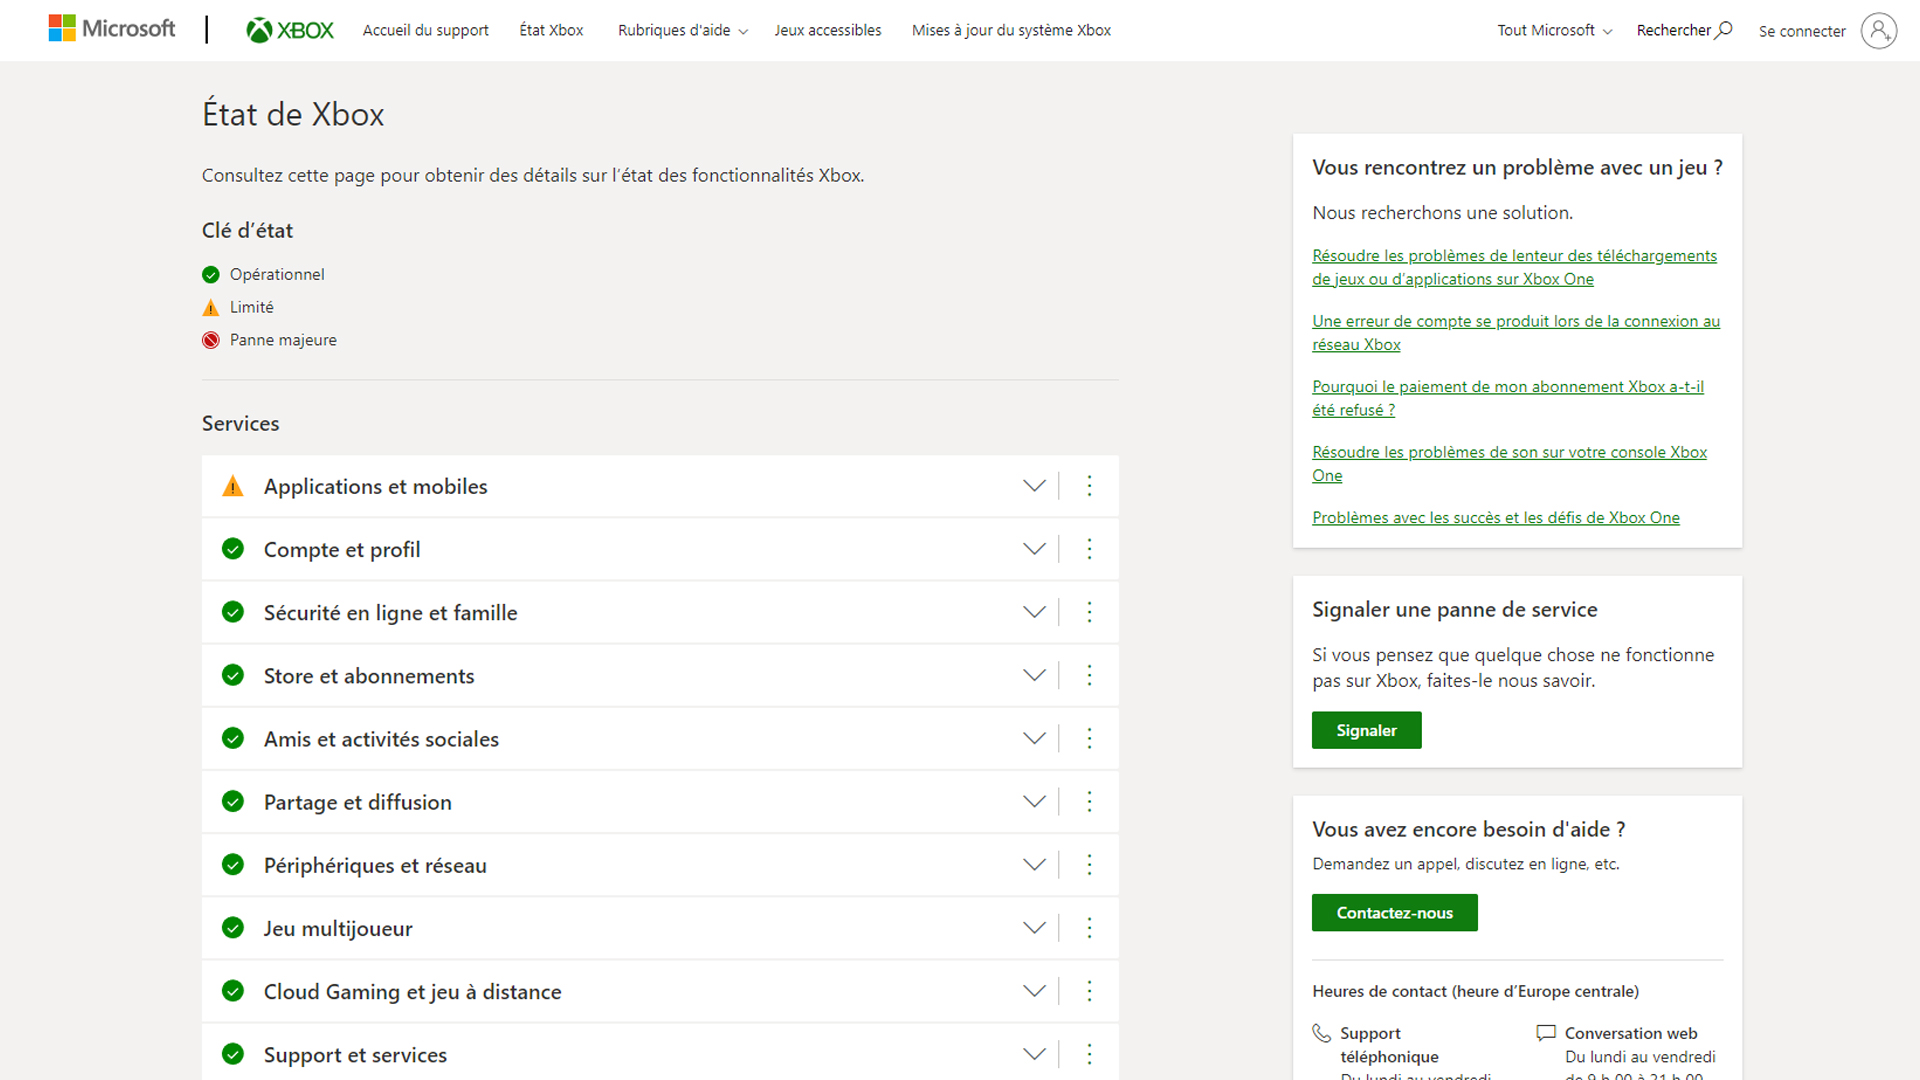Click the chat bubble icon for Conversation web
Image resolution: width=1920 pixels, height=1080 pixels.
1545,1032
